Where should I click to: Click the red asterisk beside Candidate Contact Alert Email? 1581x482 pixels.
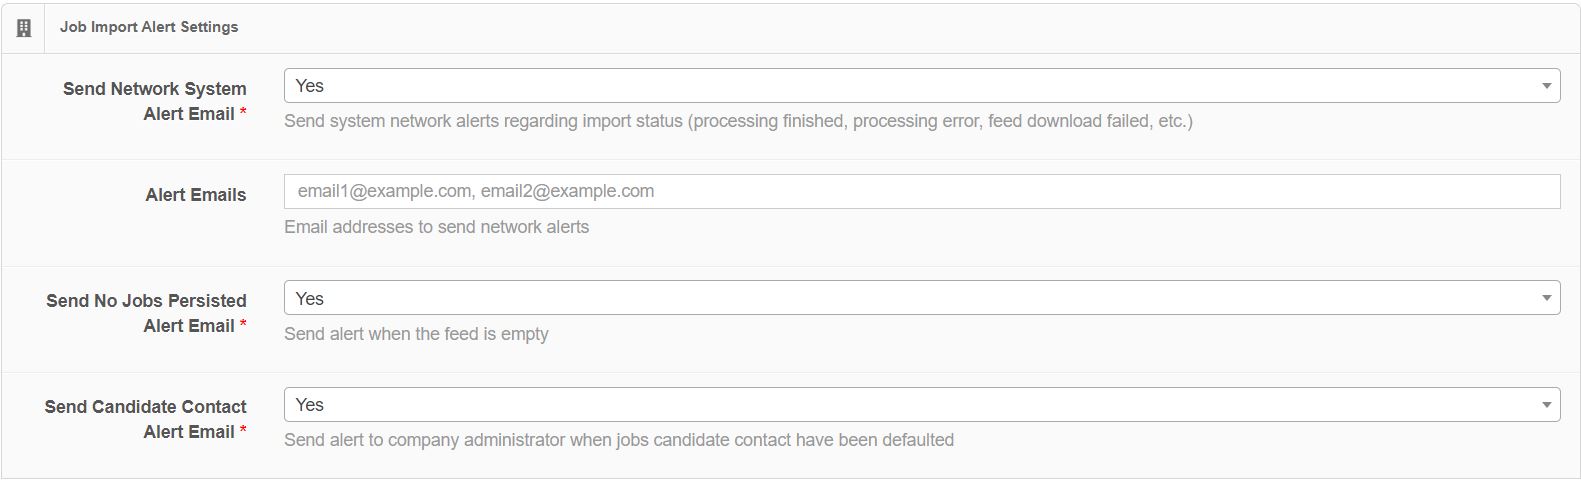243,431
